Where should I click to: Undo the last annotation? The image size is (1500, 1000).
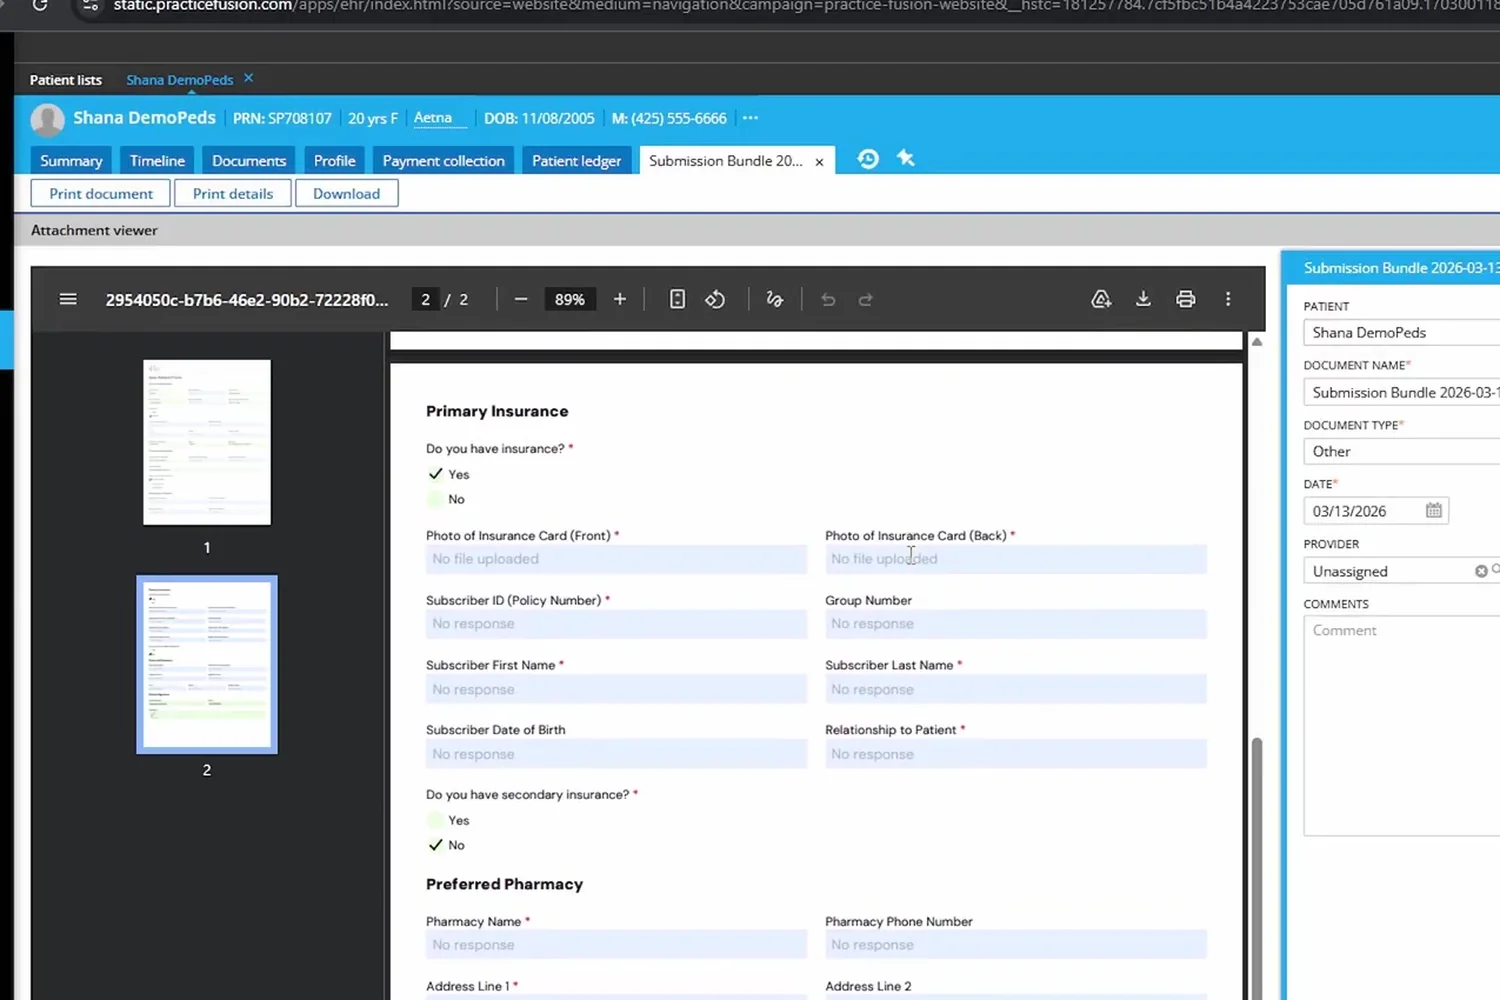[x=828, y=299]
